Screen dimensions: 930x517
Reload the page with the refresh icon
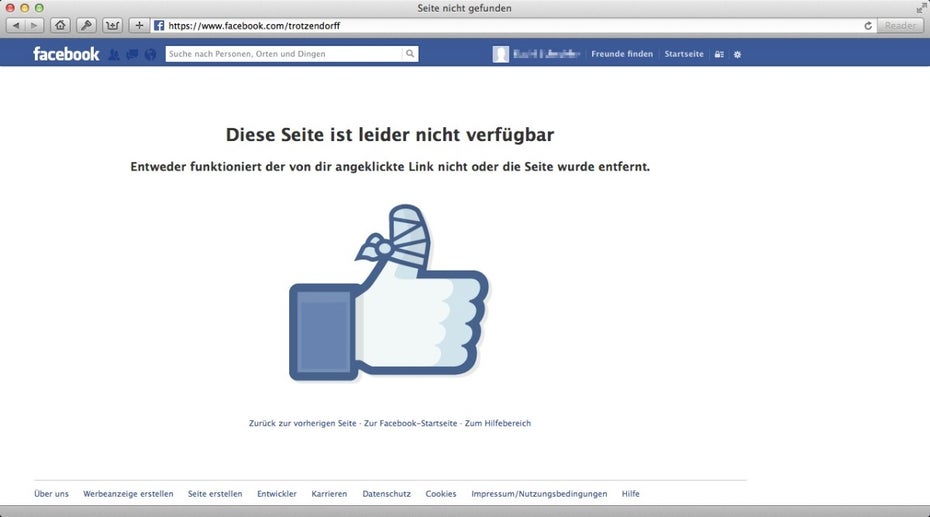[x=868, y=25]
